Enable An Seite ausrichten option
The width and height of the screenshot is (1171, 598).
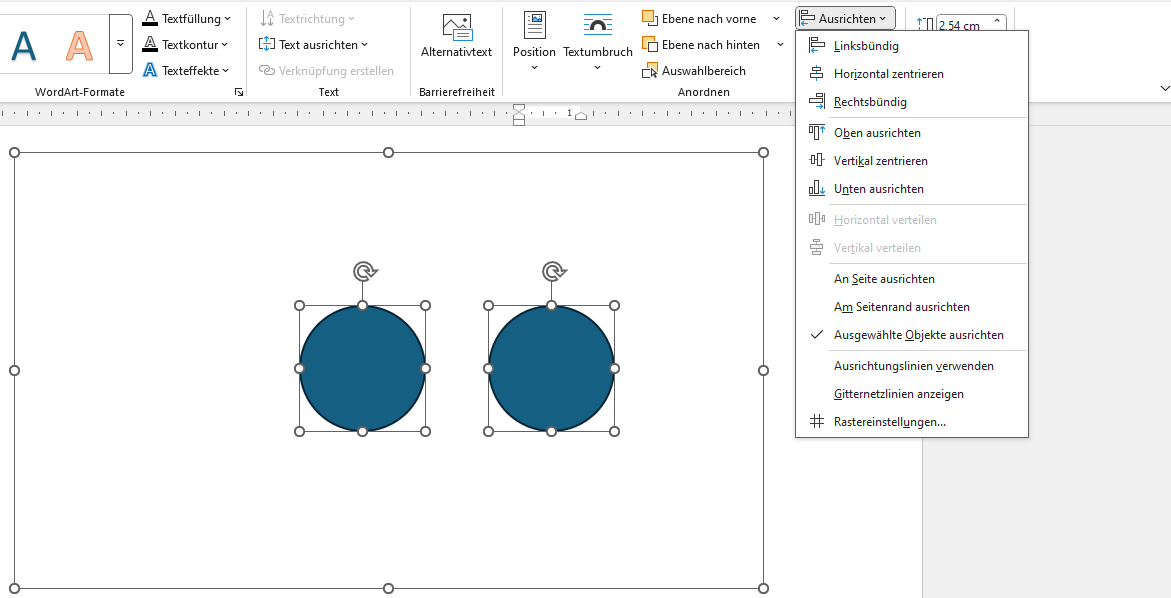[911, 278]
